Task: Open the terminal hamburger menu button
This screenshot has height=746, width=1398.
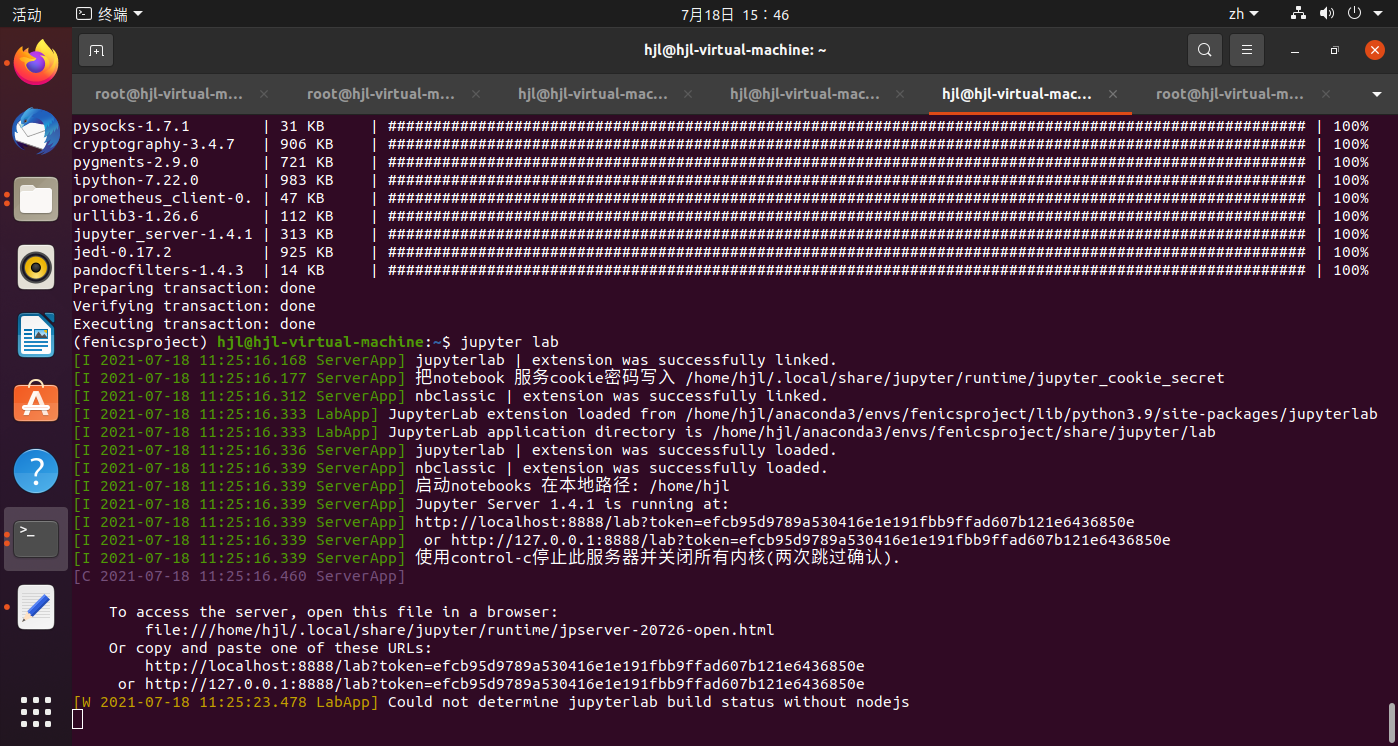Action: pyautogui.click(x=1246, y=49)
